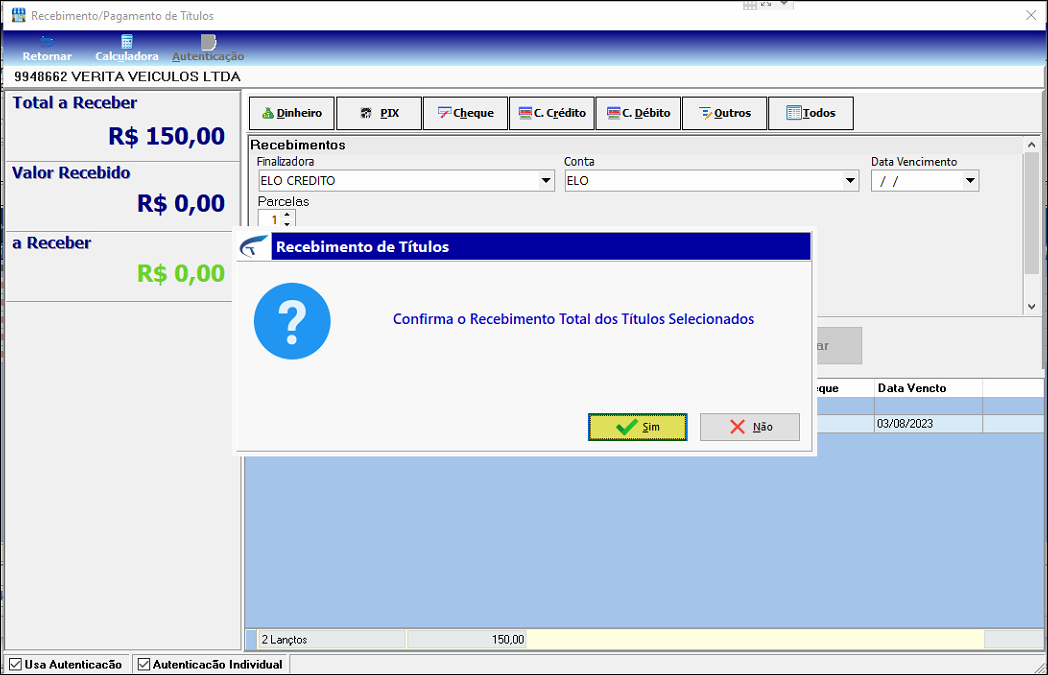Expand the Finalizadora dropdown
The image size is (1048, 675).
[546, 180]
